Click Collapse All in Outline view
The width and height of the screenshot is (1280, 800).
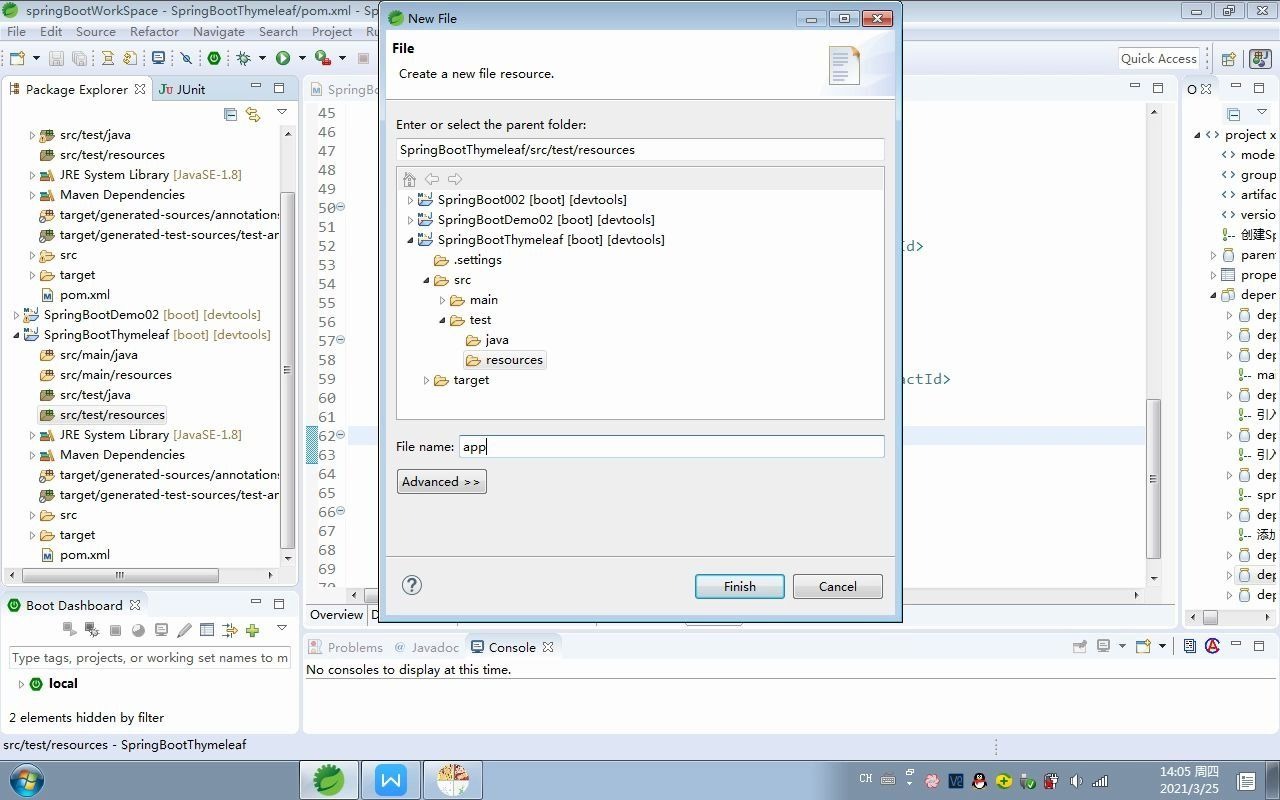click(1234, 114)
